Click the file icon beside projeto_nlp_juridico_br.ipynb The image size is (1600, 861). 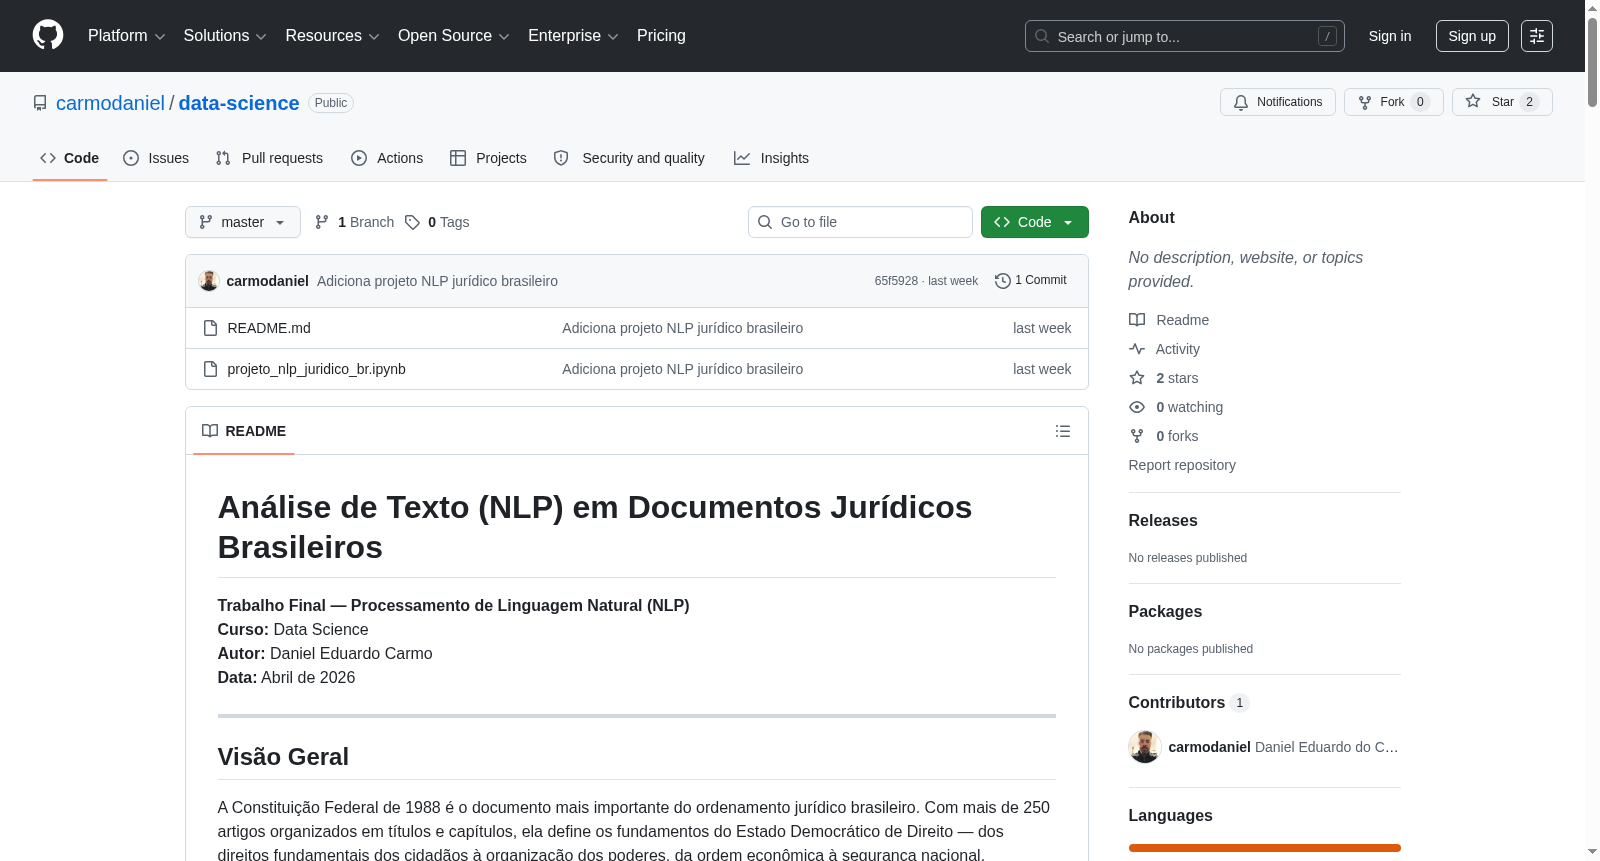[210, 369]
